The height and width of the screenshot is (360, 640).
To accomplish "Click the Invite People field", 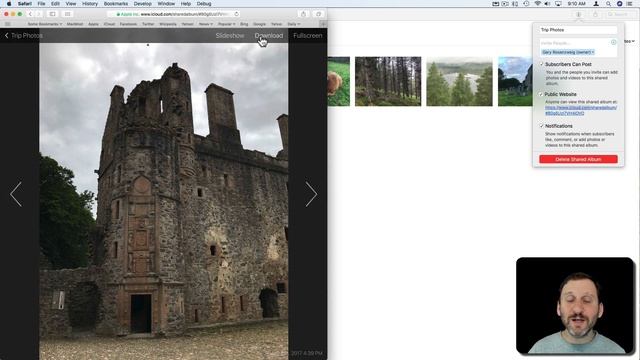I will (574, 42).
